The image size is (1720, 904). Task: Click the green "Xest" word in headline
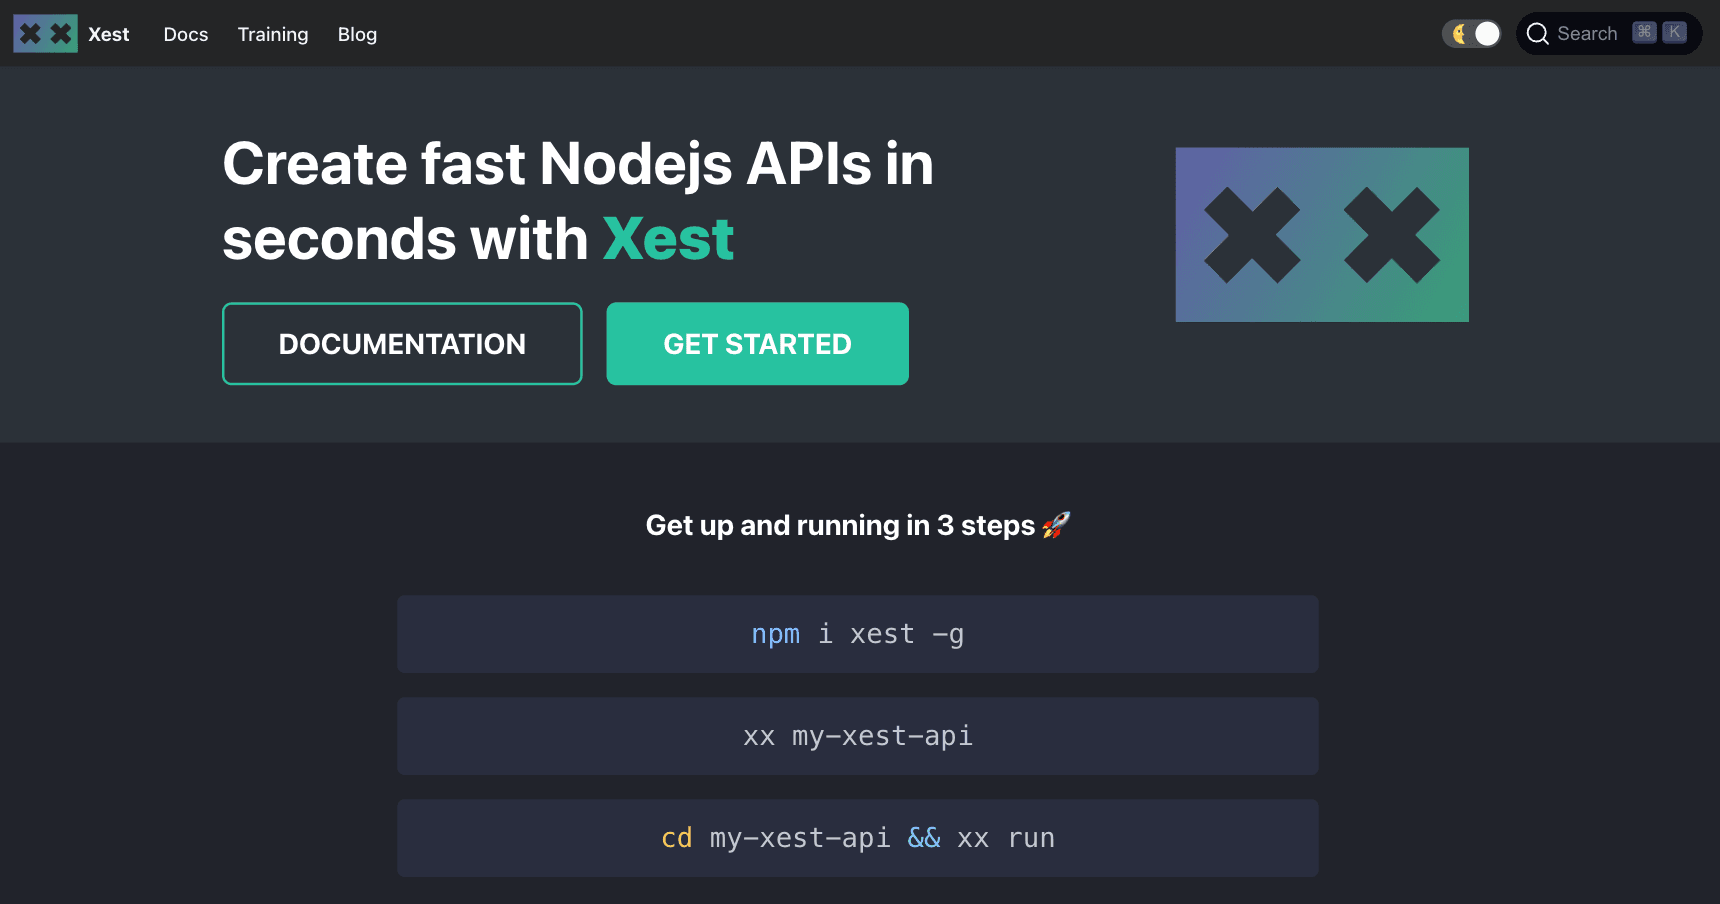coord(669,239)
